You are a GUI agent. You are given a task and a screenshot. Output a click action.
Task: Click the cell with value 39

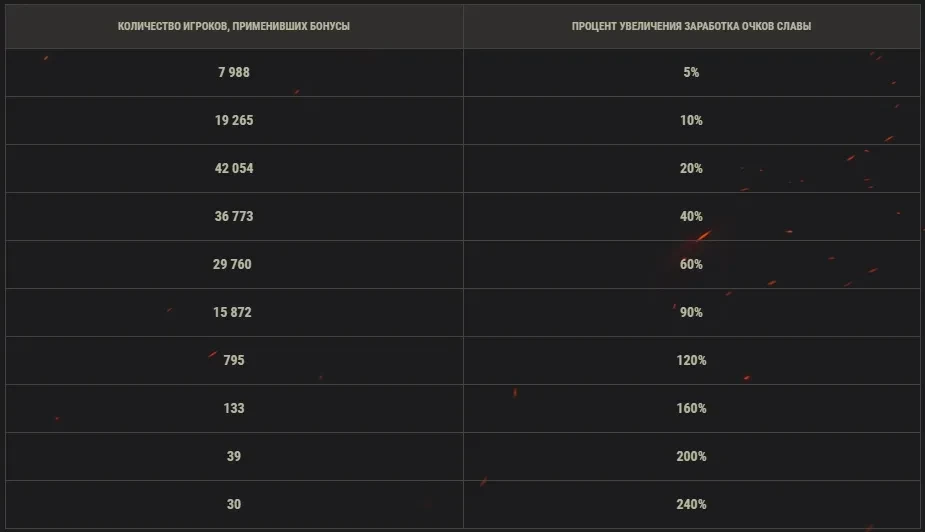tap(234, 457)
